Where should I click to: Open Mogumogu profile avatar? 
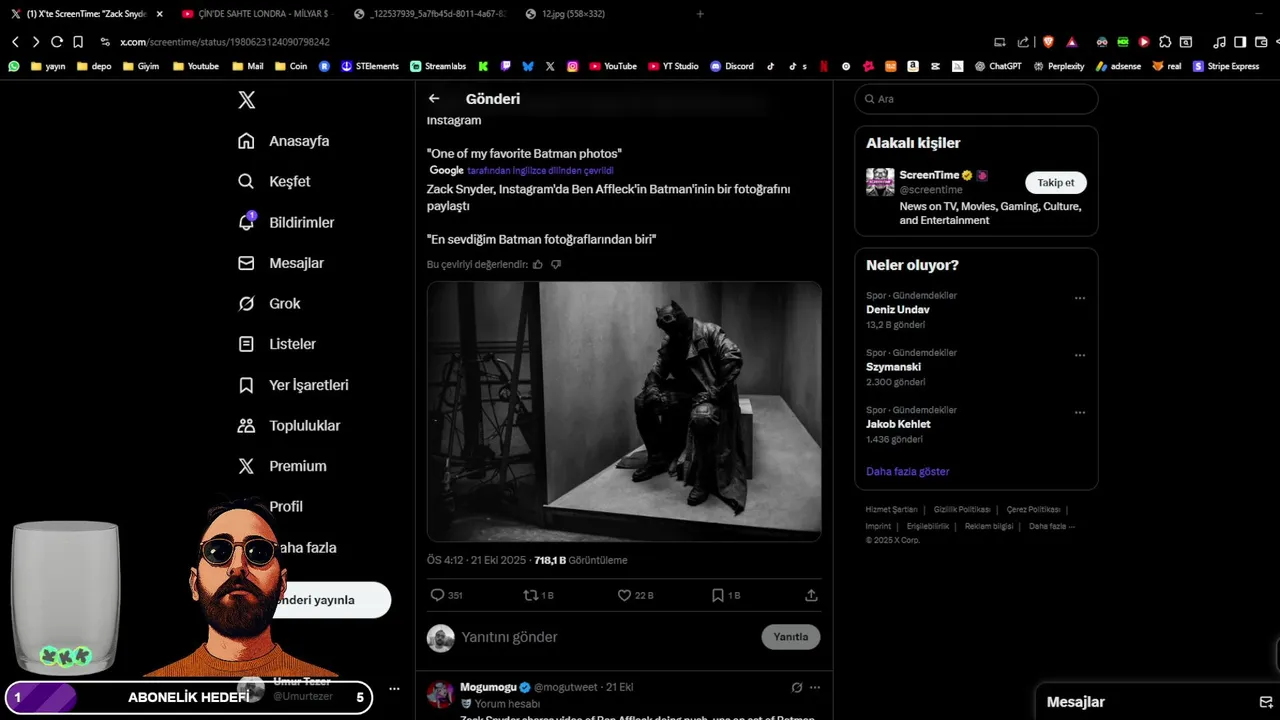[441, 694]
